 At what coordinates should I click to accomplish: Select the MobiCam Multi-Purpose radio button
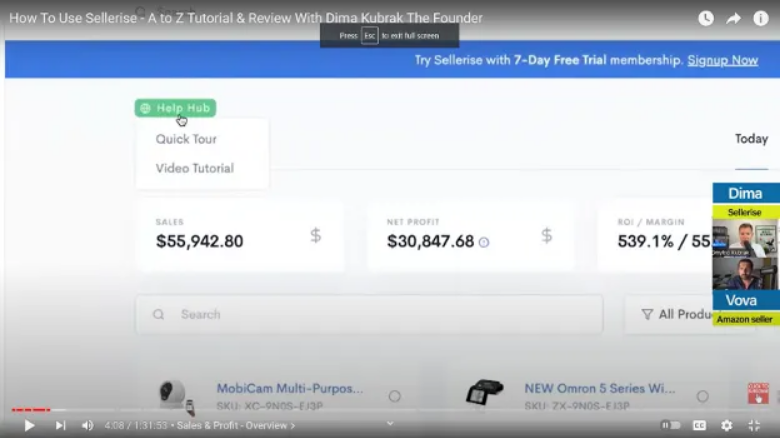[x=394, y=396]
